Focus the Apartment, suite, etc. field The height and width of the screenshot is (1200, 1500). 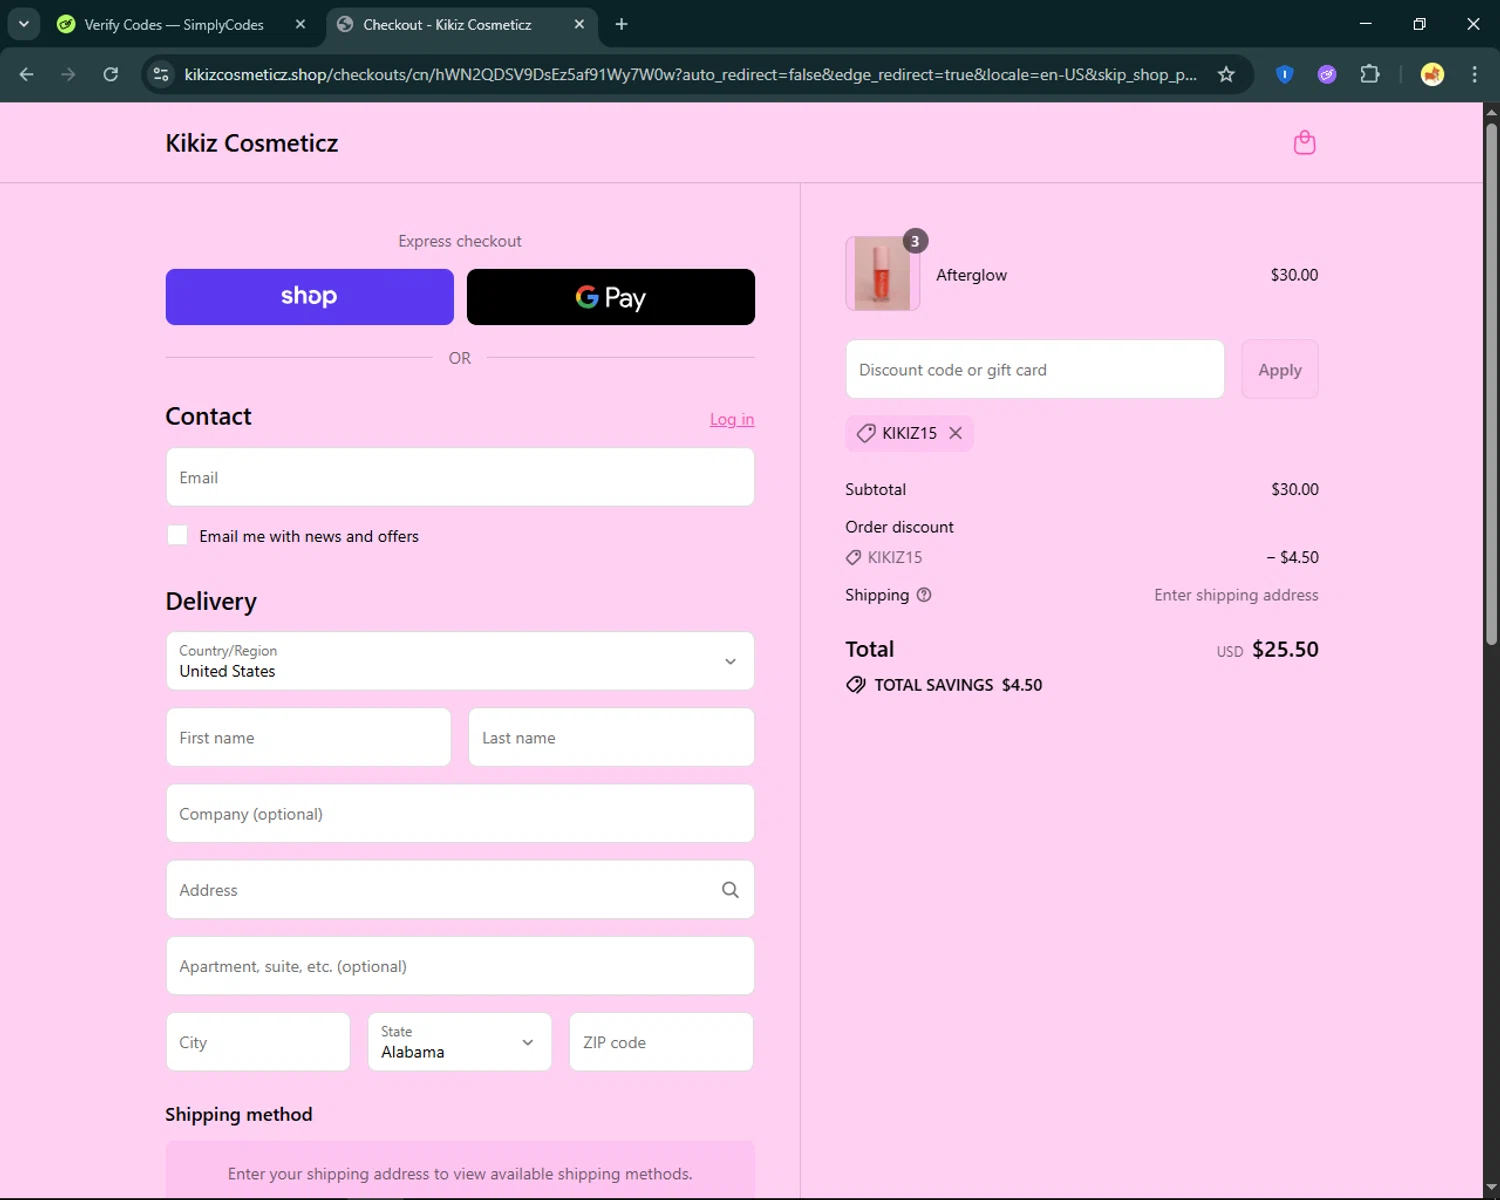(460, 966)
